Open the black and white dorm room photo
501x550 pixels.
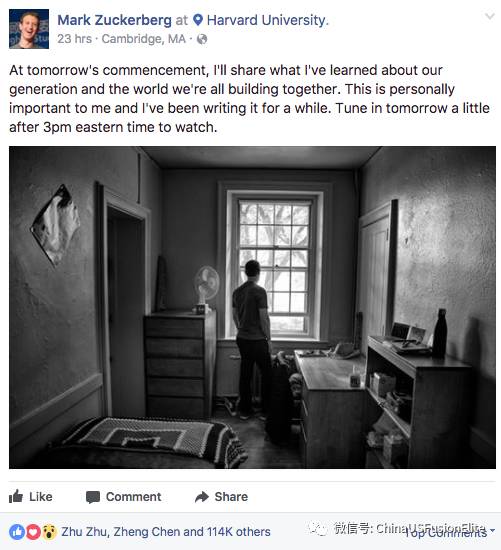(252, 307)
